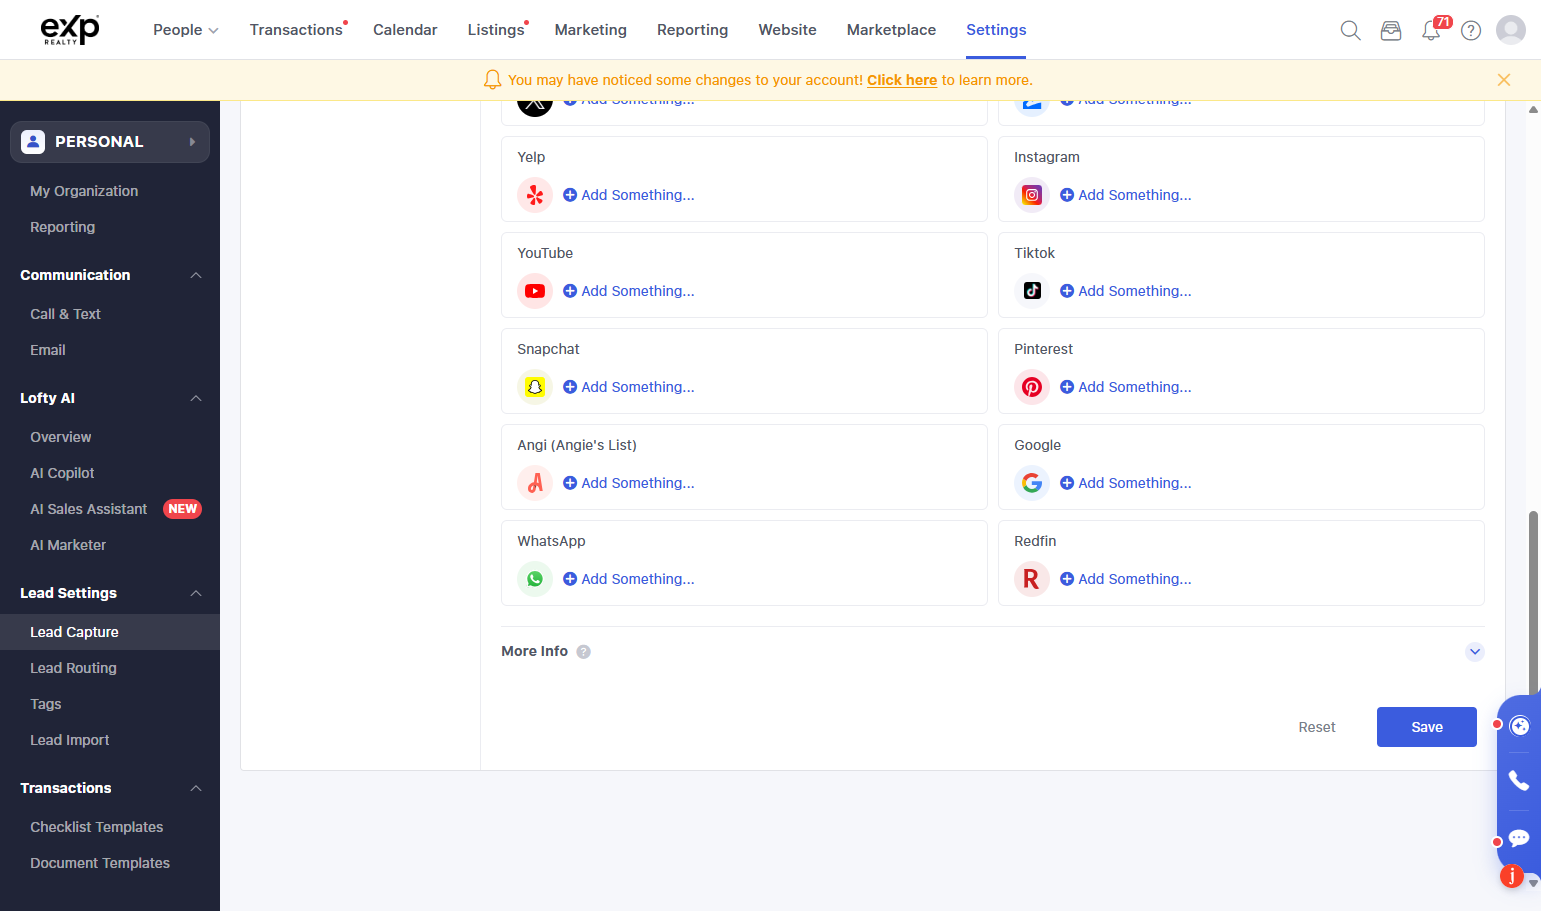The width and height of the screenshot is (1541, 911).
Task: Collapse the Communication sidebar section
Action: 196,275
